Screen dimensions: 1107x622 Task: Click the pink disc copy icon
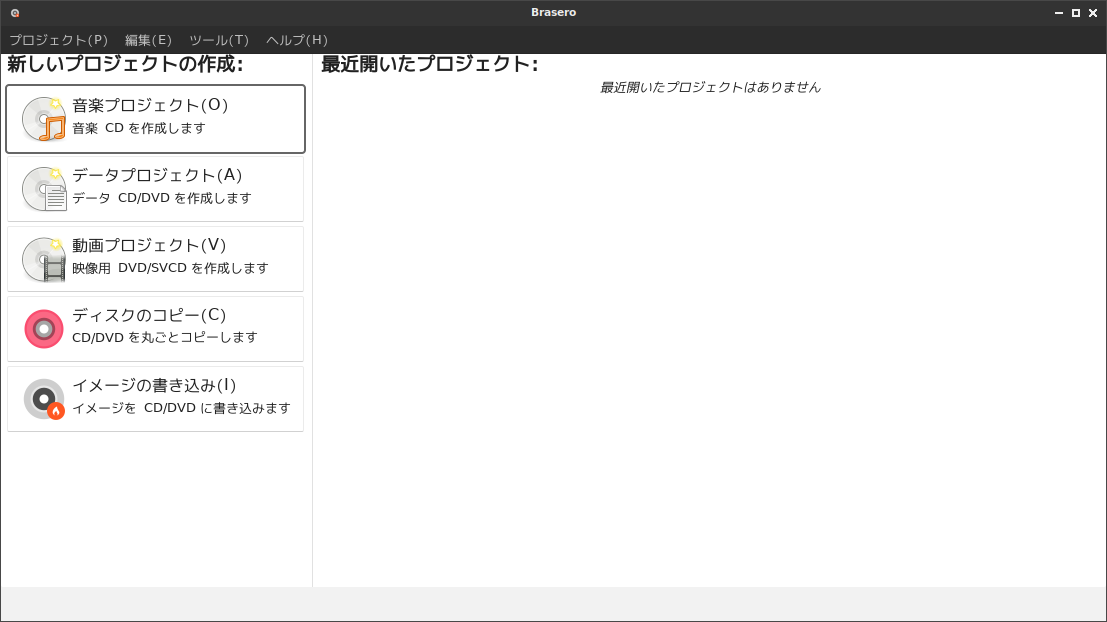(44, 329)
